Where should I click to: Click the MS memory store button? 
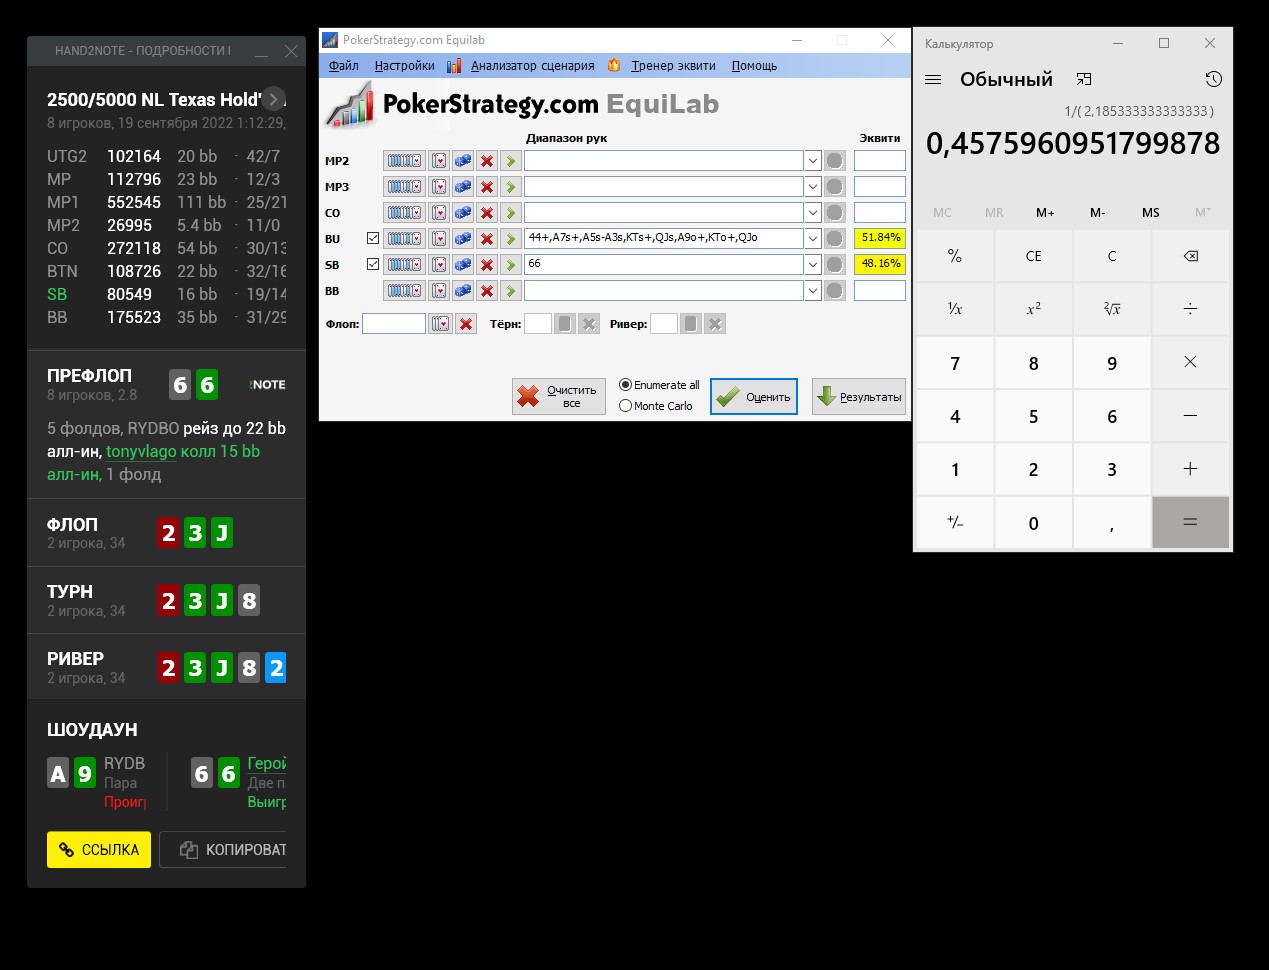[x=1151, y=212]
